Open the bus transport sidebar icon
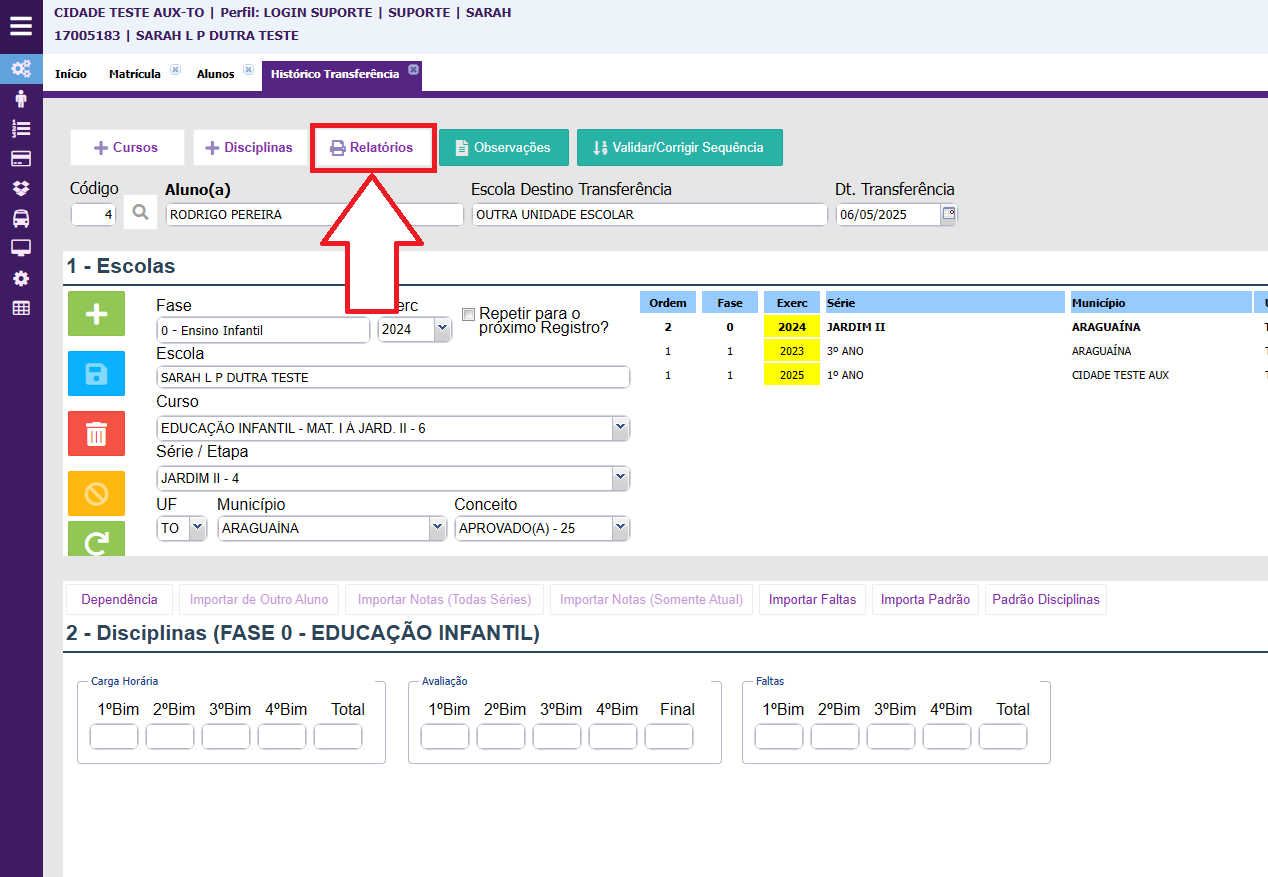 (x=21, y=219)
